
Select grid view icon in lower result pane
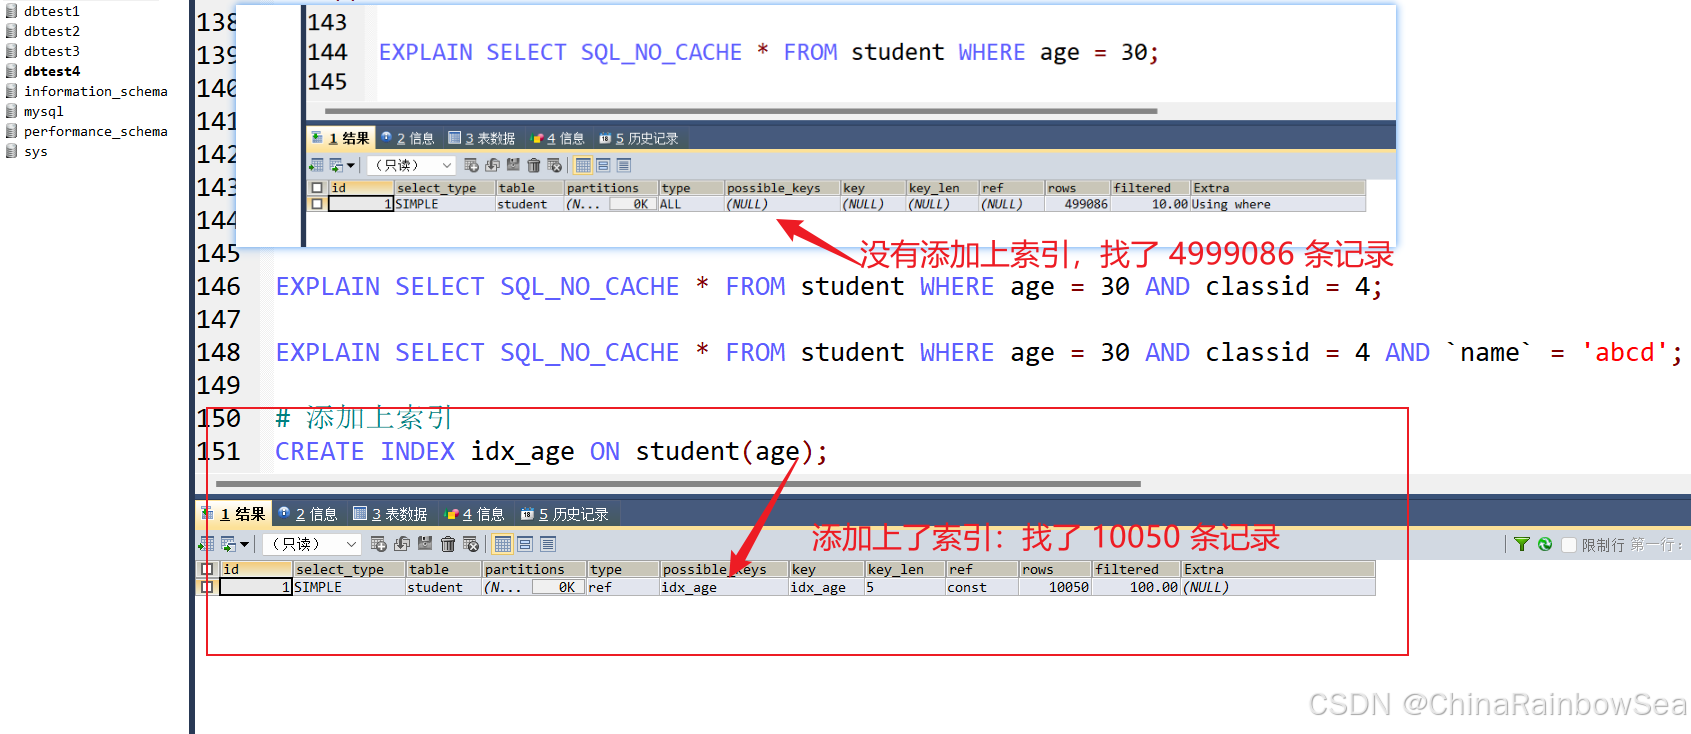coord(503,544)
